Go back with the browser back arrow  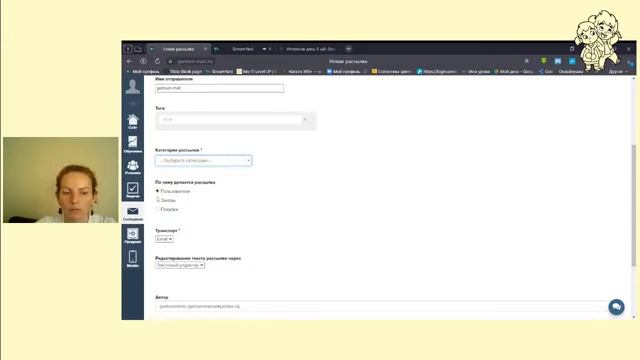coord(129,61)
